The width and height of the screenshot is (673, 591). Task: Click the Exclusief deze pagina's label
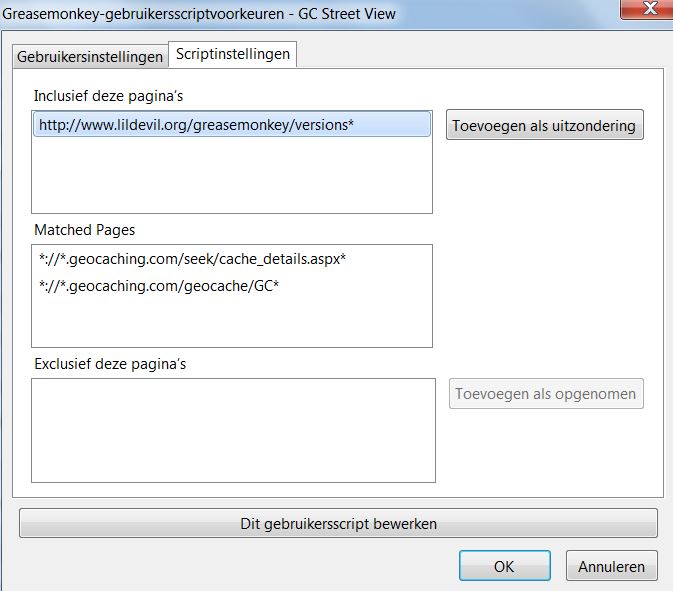109,364
